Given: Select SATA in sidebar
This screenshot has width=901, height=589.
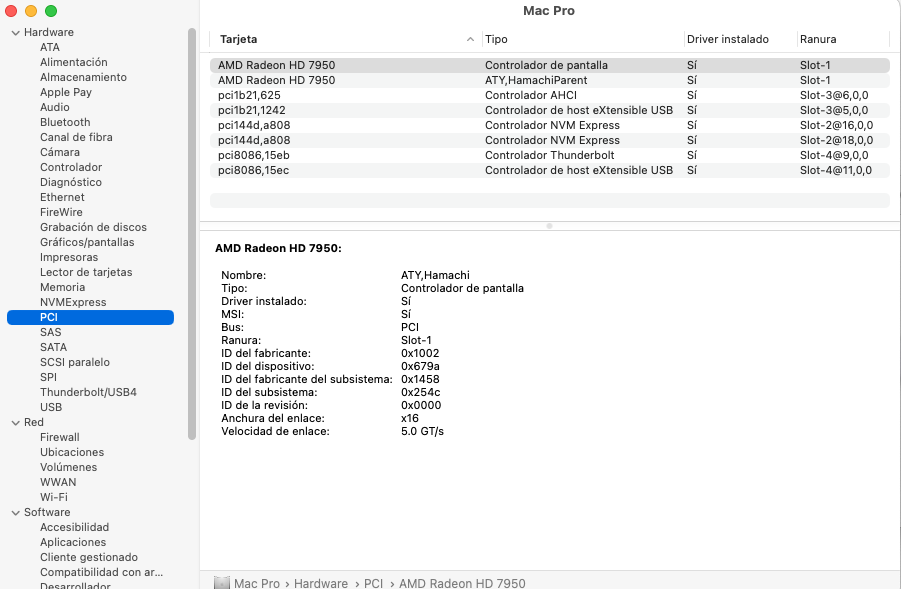Looking at the screenshot, I should [x=53, y=347].
